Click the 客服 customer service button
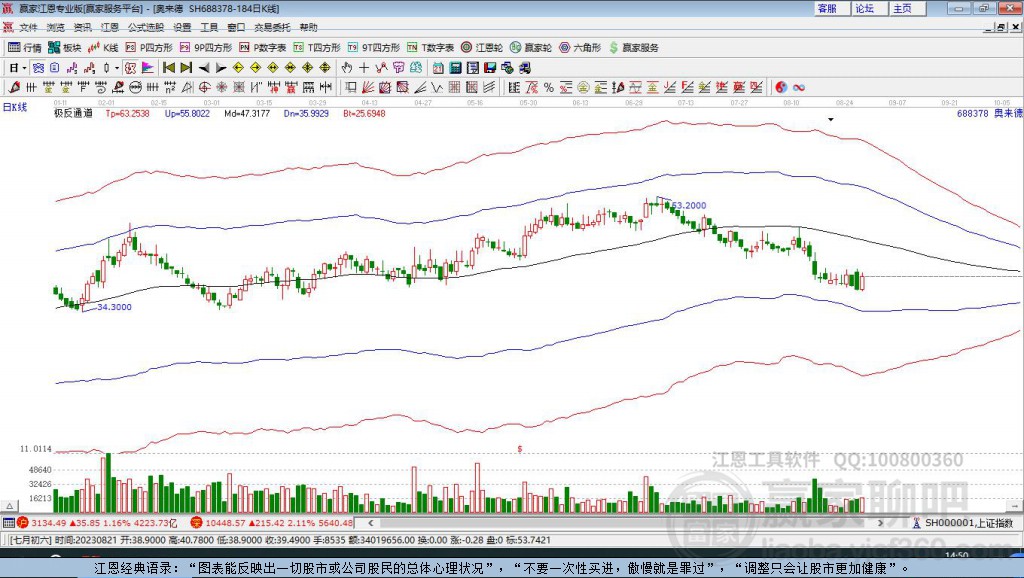This screenshot has width=1024, height=578. 828,8
